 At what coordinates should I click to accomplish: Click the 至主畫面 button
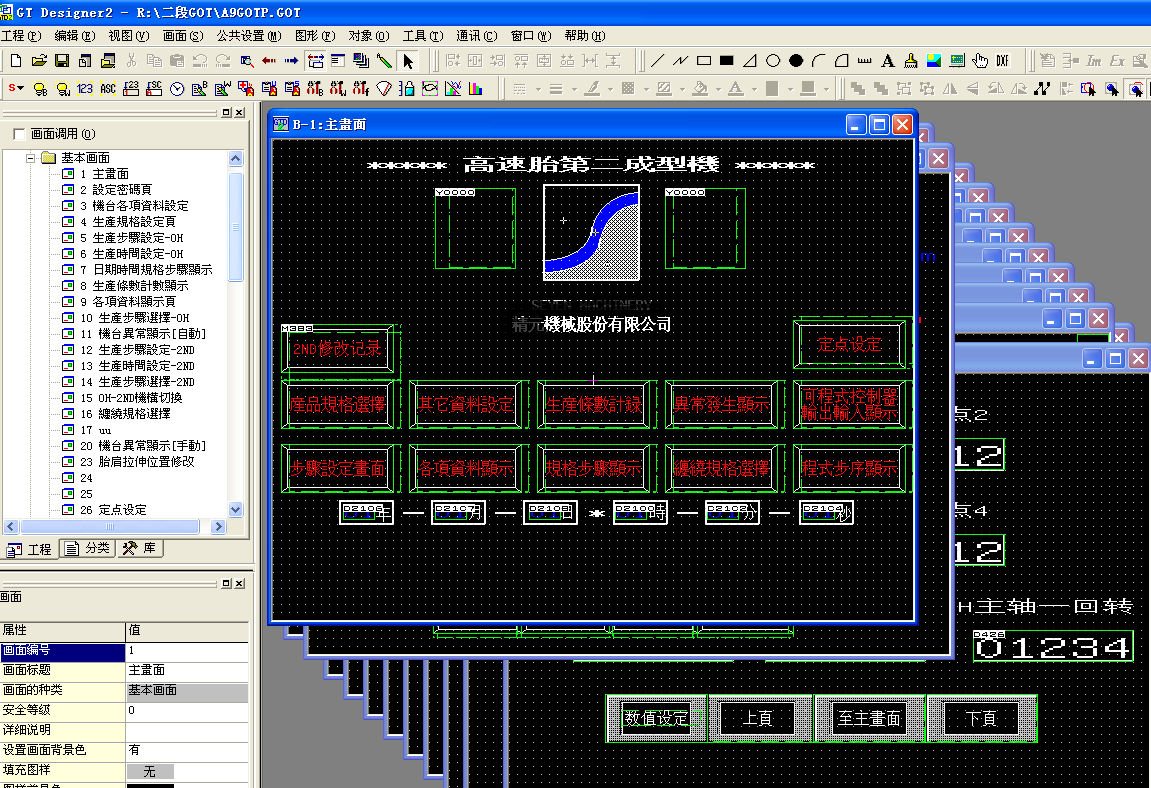click(x=869, y=718)
